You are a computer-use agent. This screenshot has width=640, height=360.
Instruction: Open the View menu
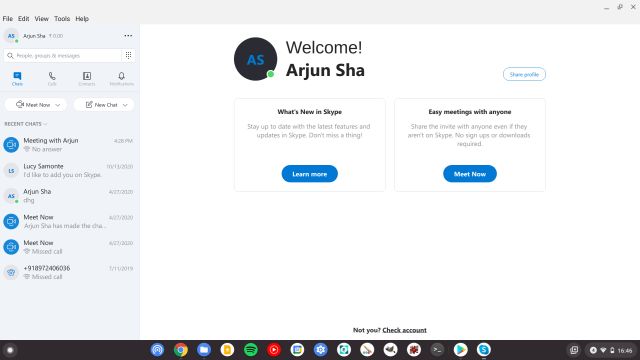(41, 19)
